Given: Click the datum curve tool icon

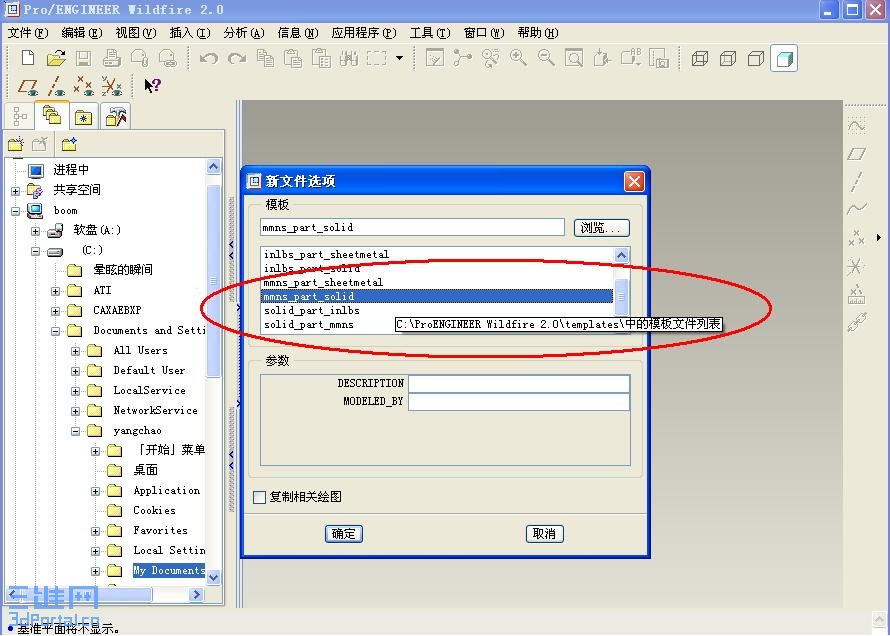Looking at the screenshot, I should (857, 209).
